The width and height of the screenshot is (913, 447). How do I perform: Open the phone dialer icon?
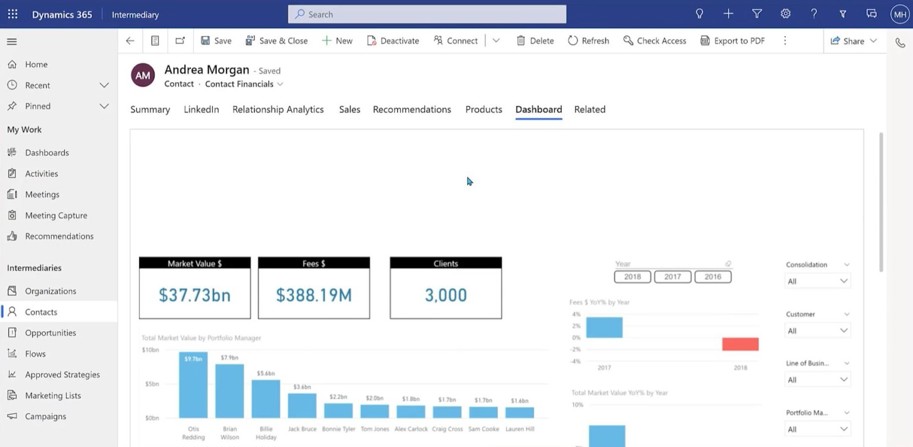900,42
